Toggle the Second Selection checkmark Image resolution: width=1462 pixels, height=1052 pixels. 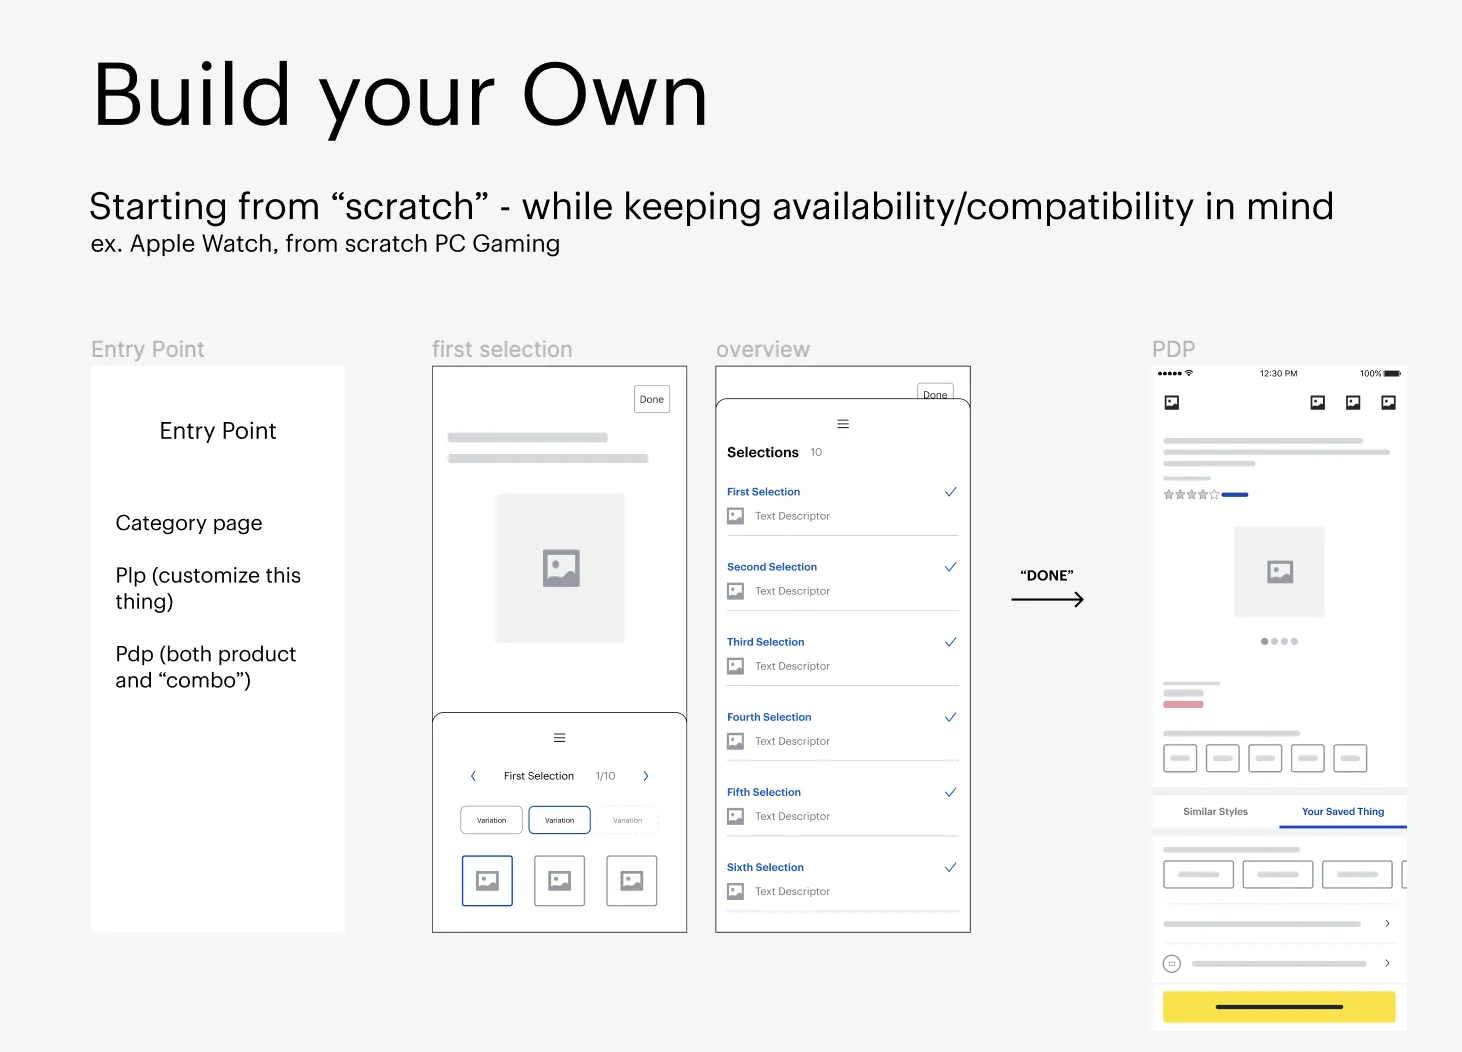tap(951, 567)
